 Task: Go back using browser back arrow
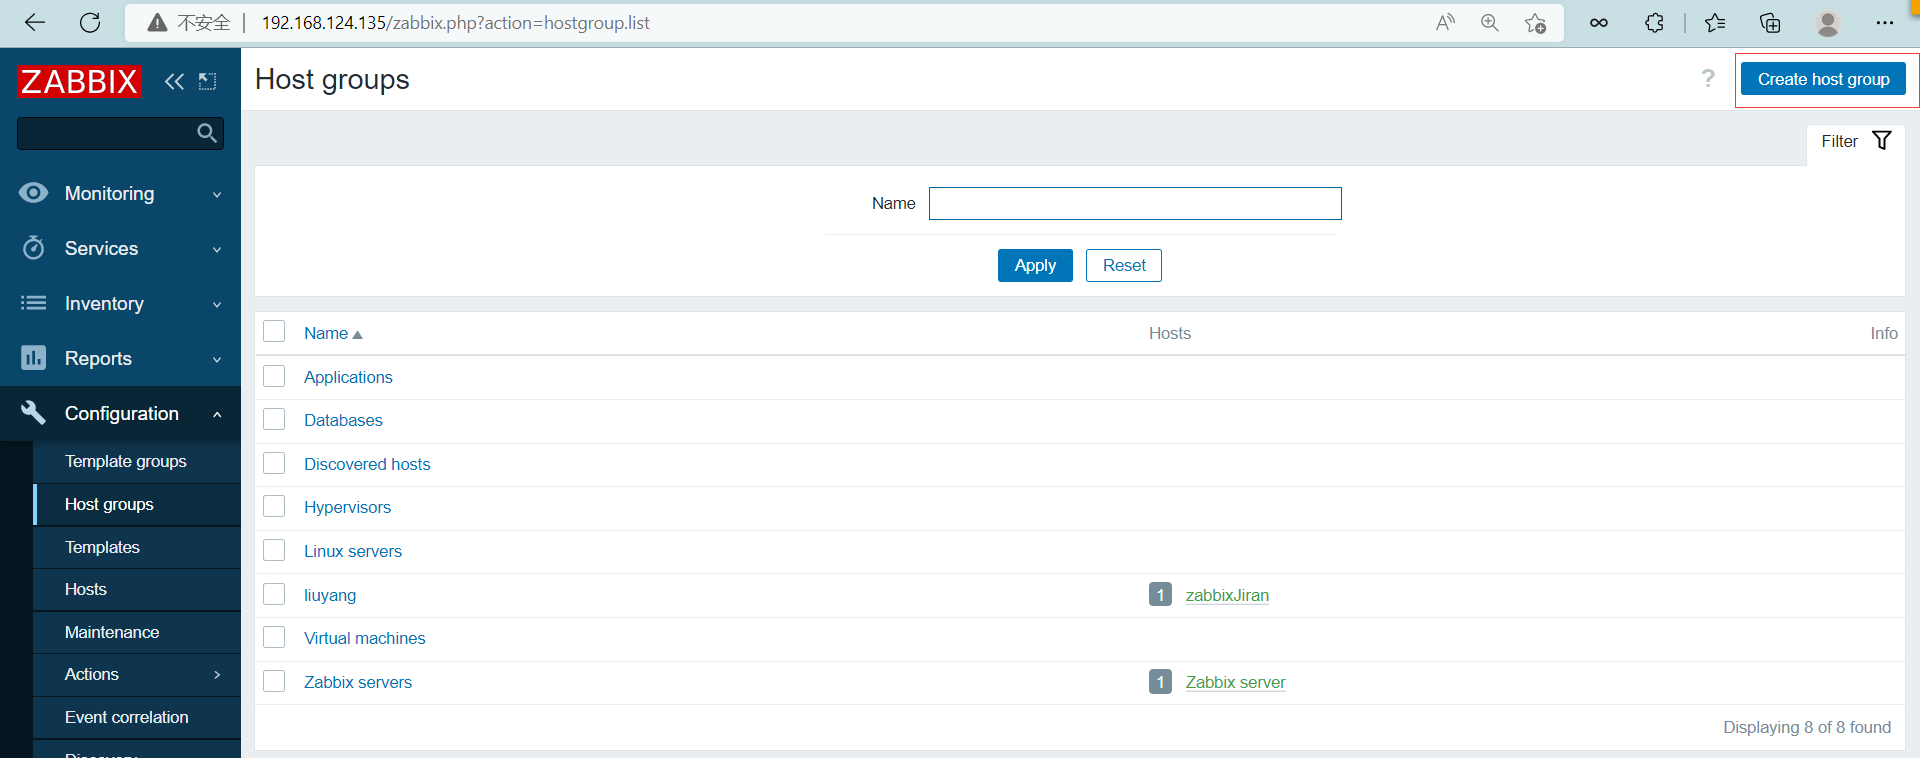(x=35, y=23)
